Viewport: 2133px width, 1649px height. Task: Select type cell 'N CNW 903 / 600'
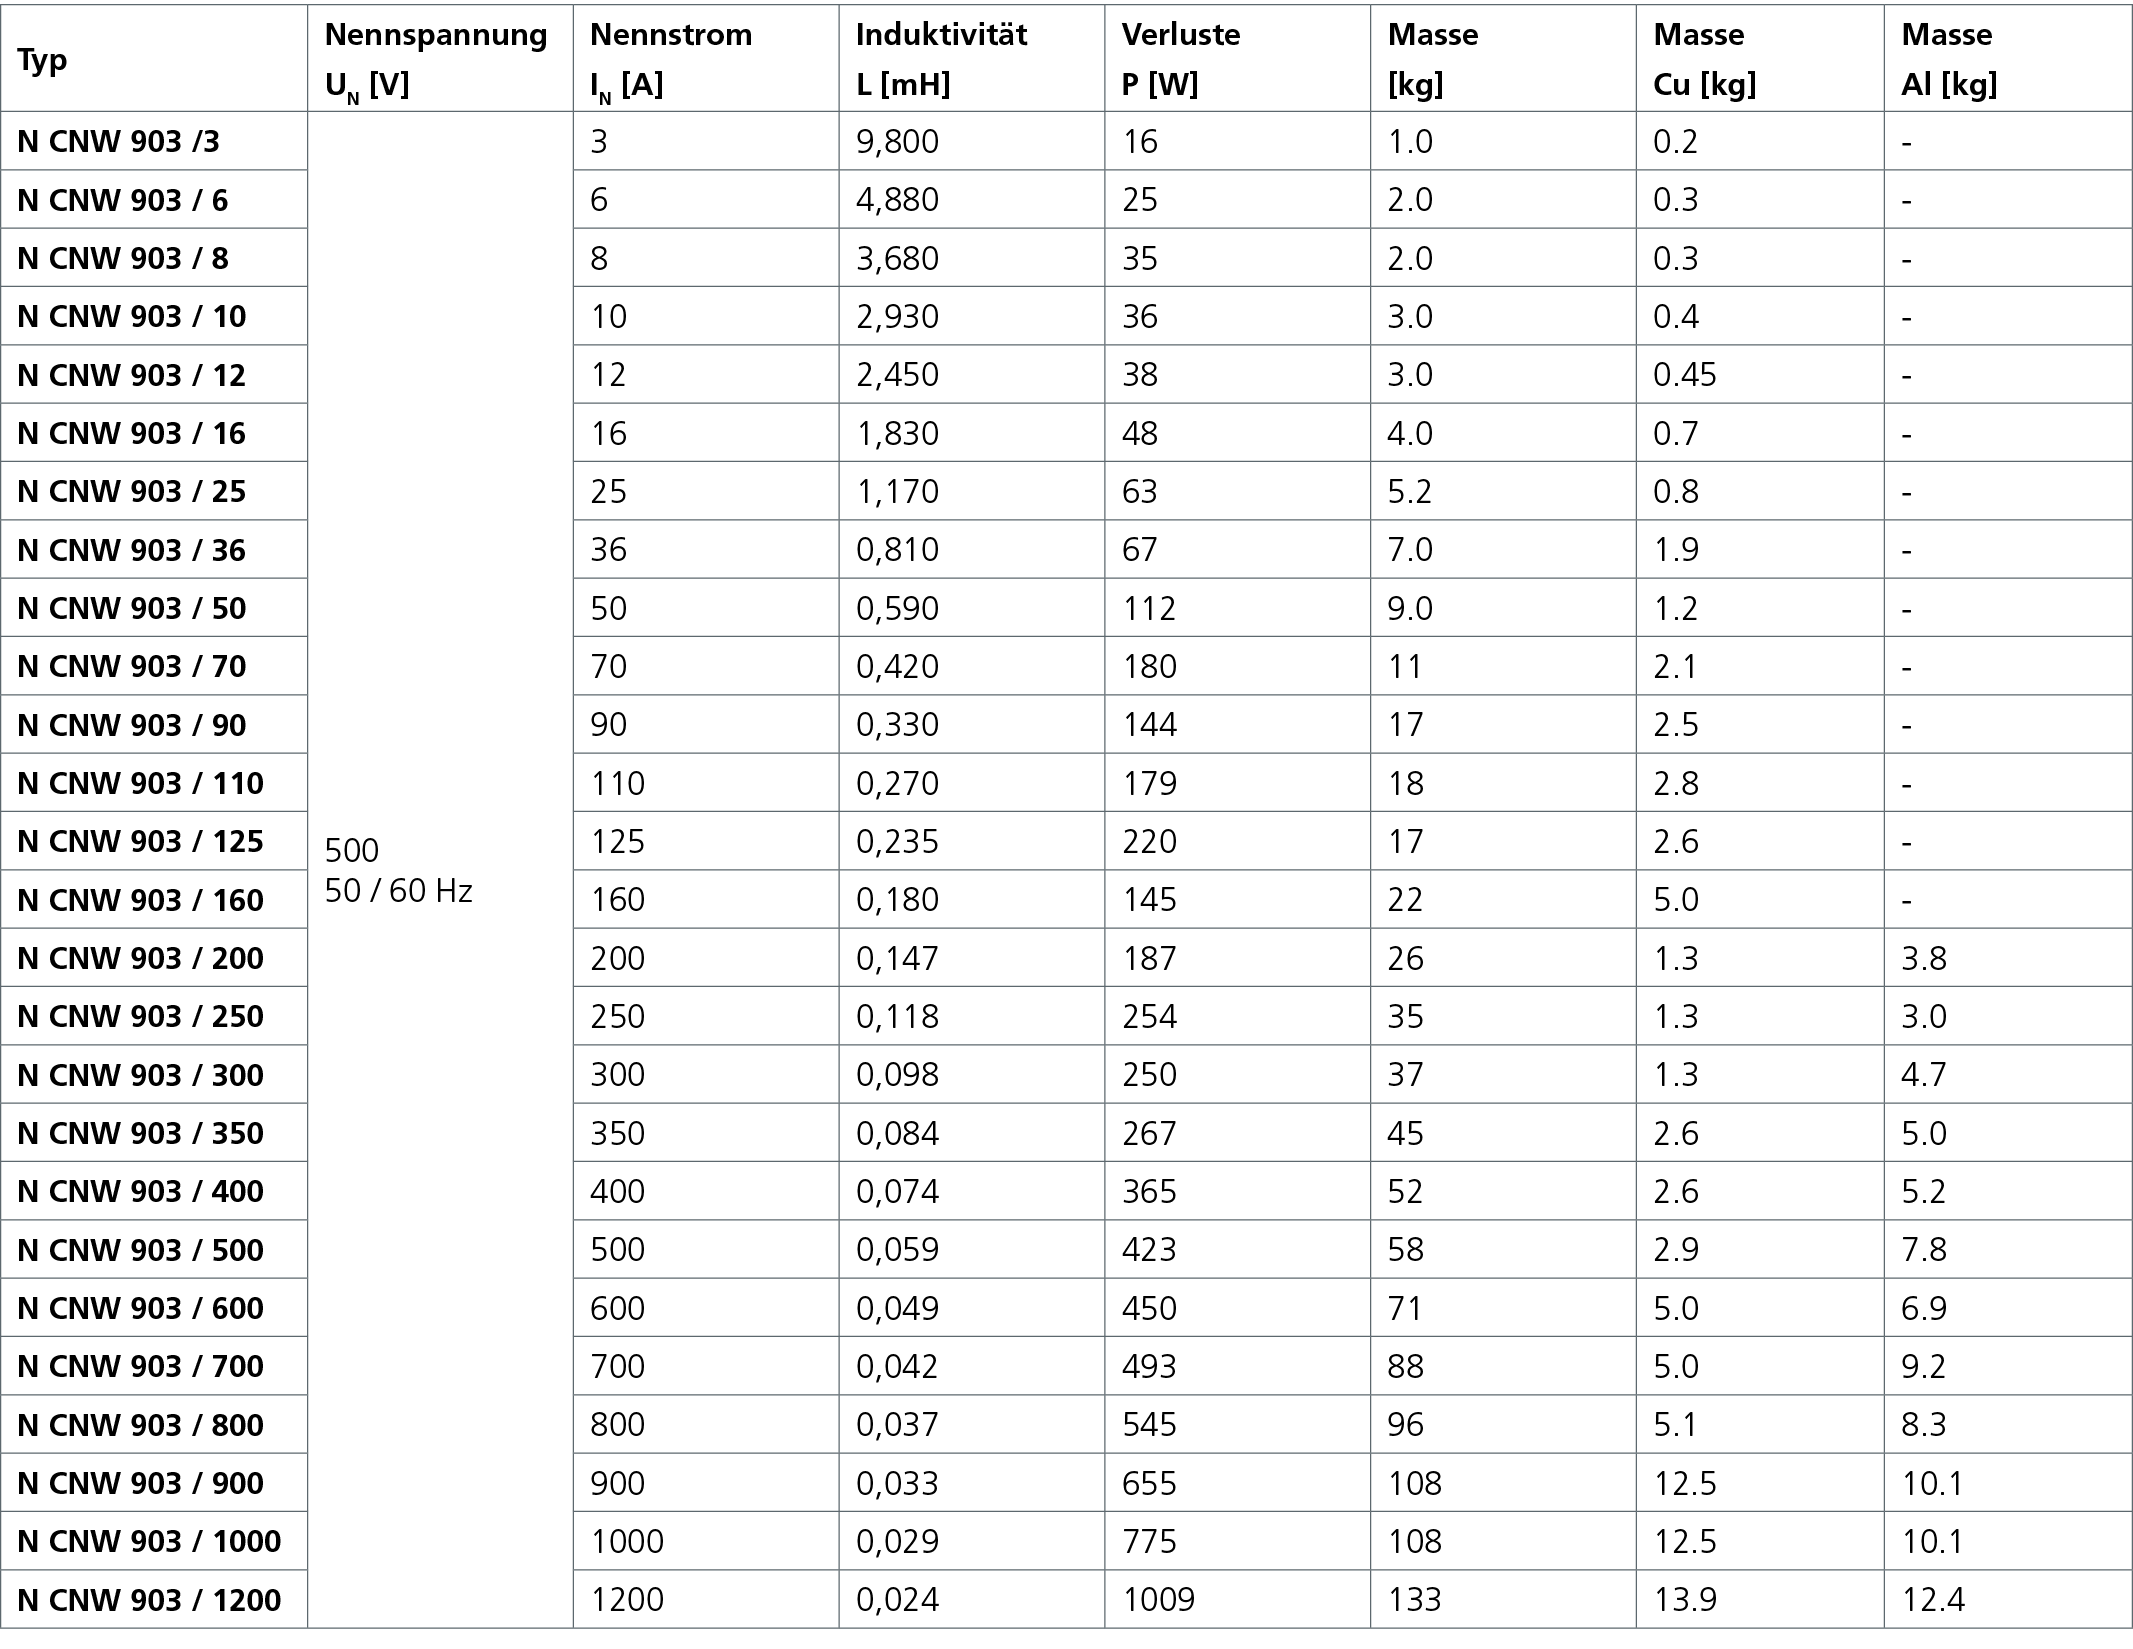click(154, 1308)
